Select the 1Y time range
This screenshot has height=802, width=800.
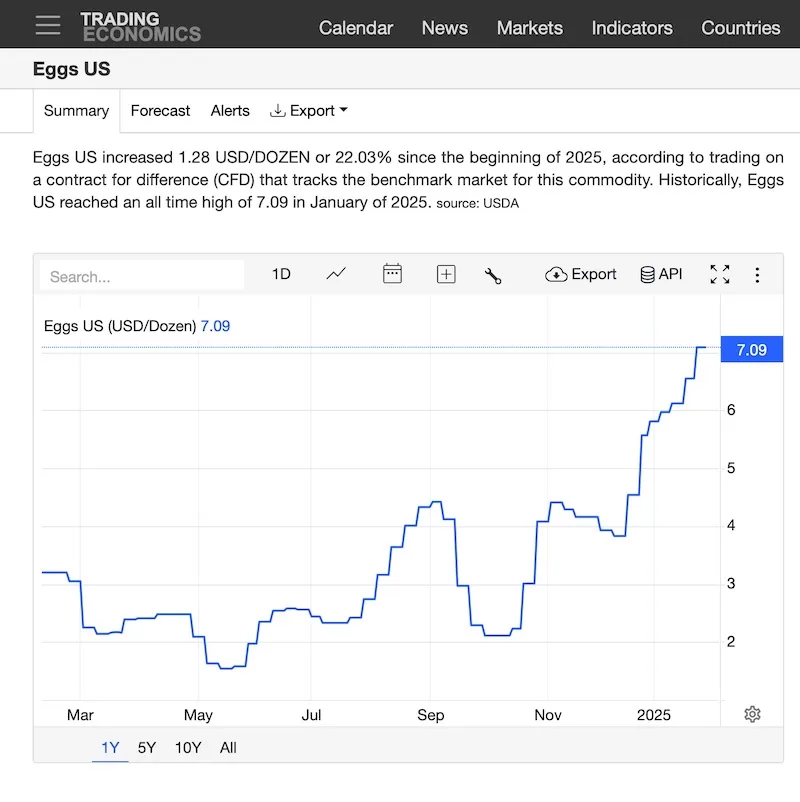[110, 748]
